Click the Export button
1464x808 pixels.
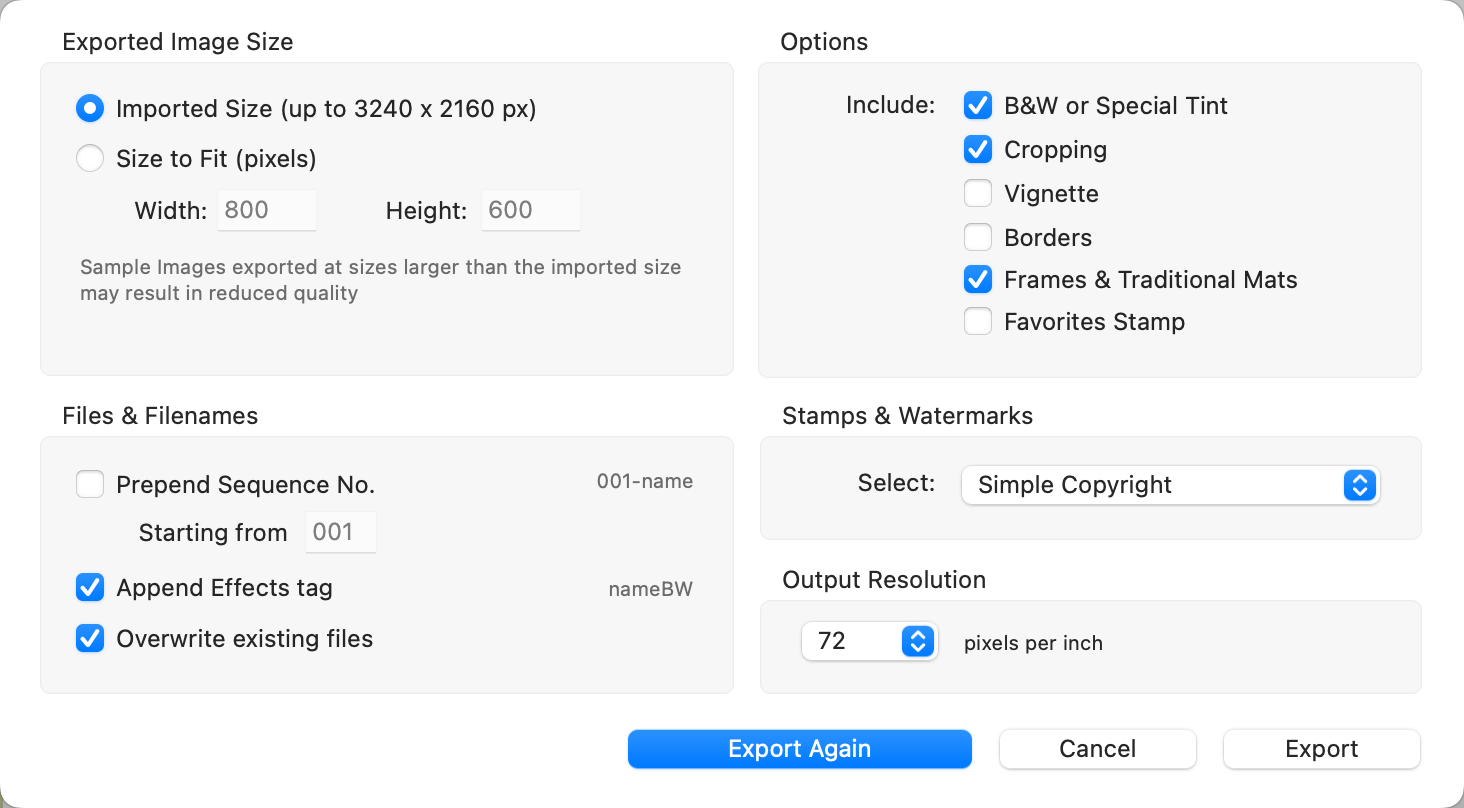(x=1321, y=749)
